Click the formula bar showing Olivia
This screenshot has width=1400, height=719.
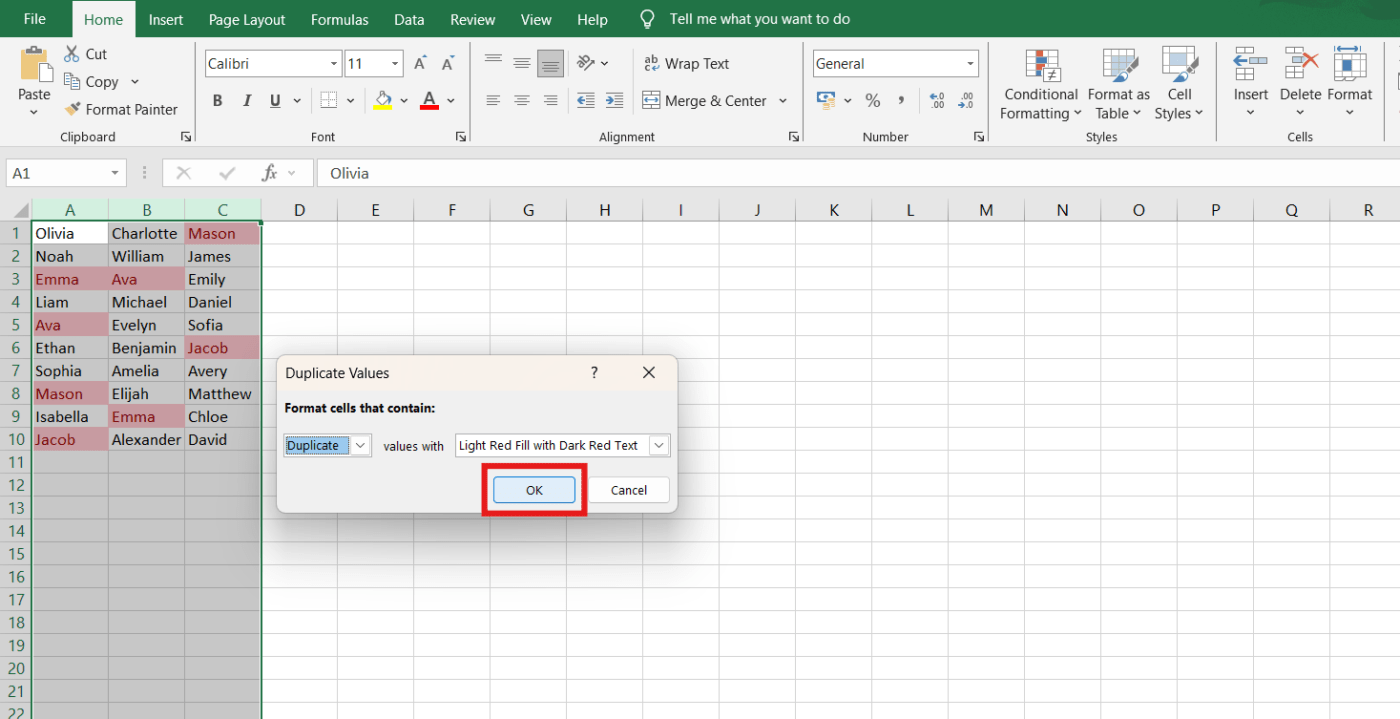tap(858, 173)
